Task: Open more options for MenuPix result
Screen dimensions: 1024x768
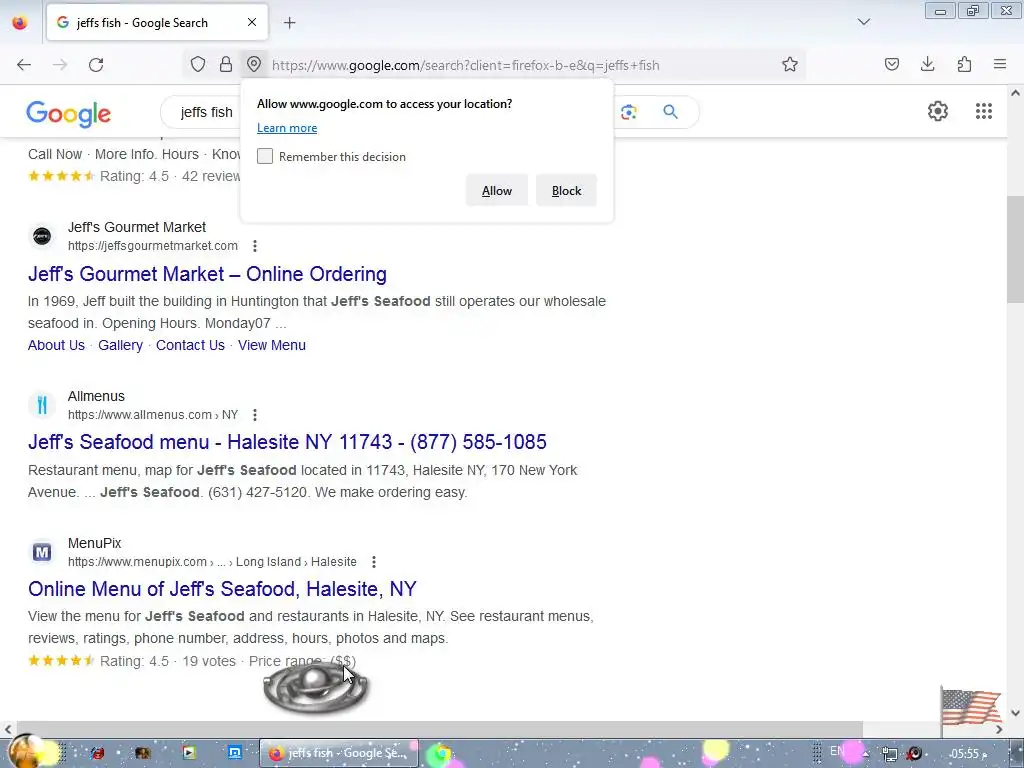Action: tap(374, 562)
